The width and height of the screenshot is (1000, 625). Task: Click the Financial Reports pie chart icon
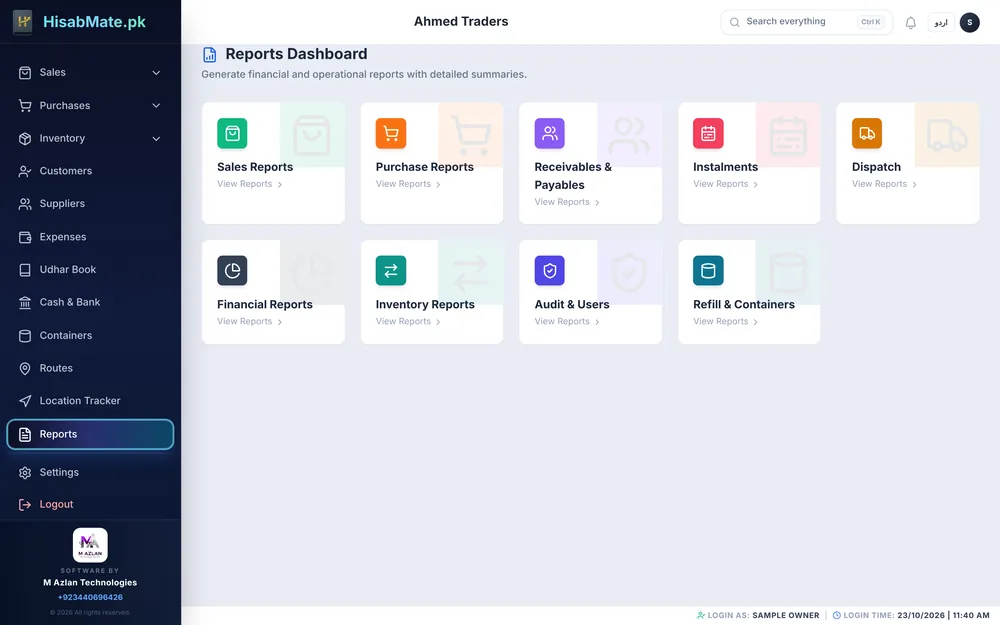click(x=232, y=270)
